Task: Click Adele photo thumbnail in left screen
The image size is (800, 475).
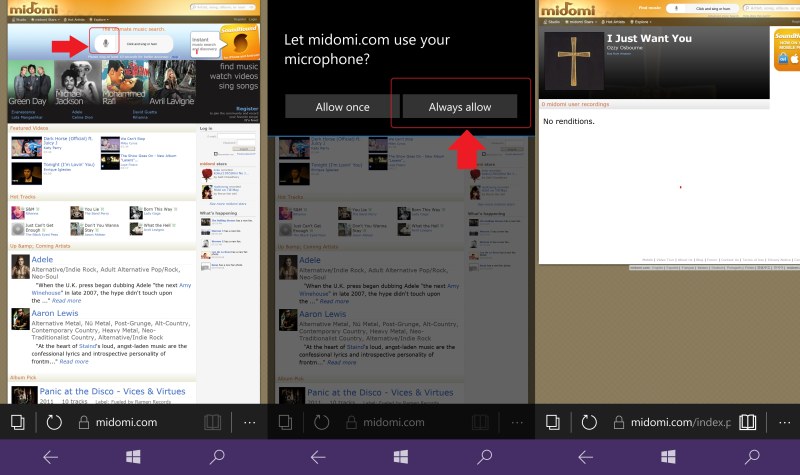Action: pos(20,267)
